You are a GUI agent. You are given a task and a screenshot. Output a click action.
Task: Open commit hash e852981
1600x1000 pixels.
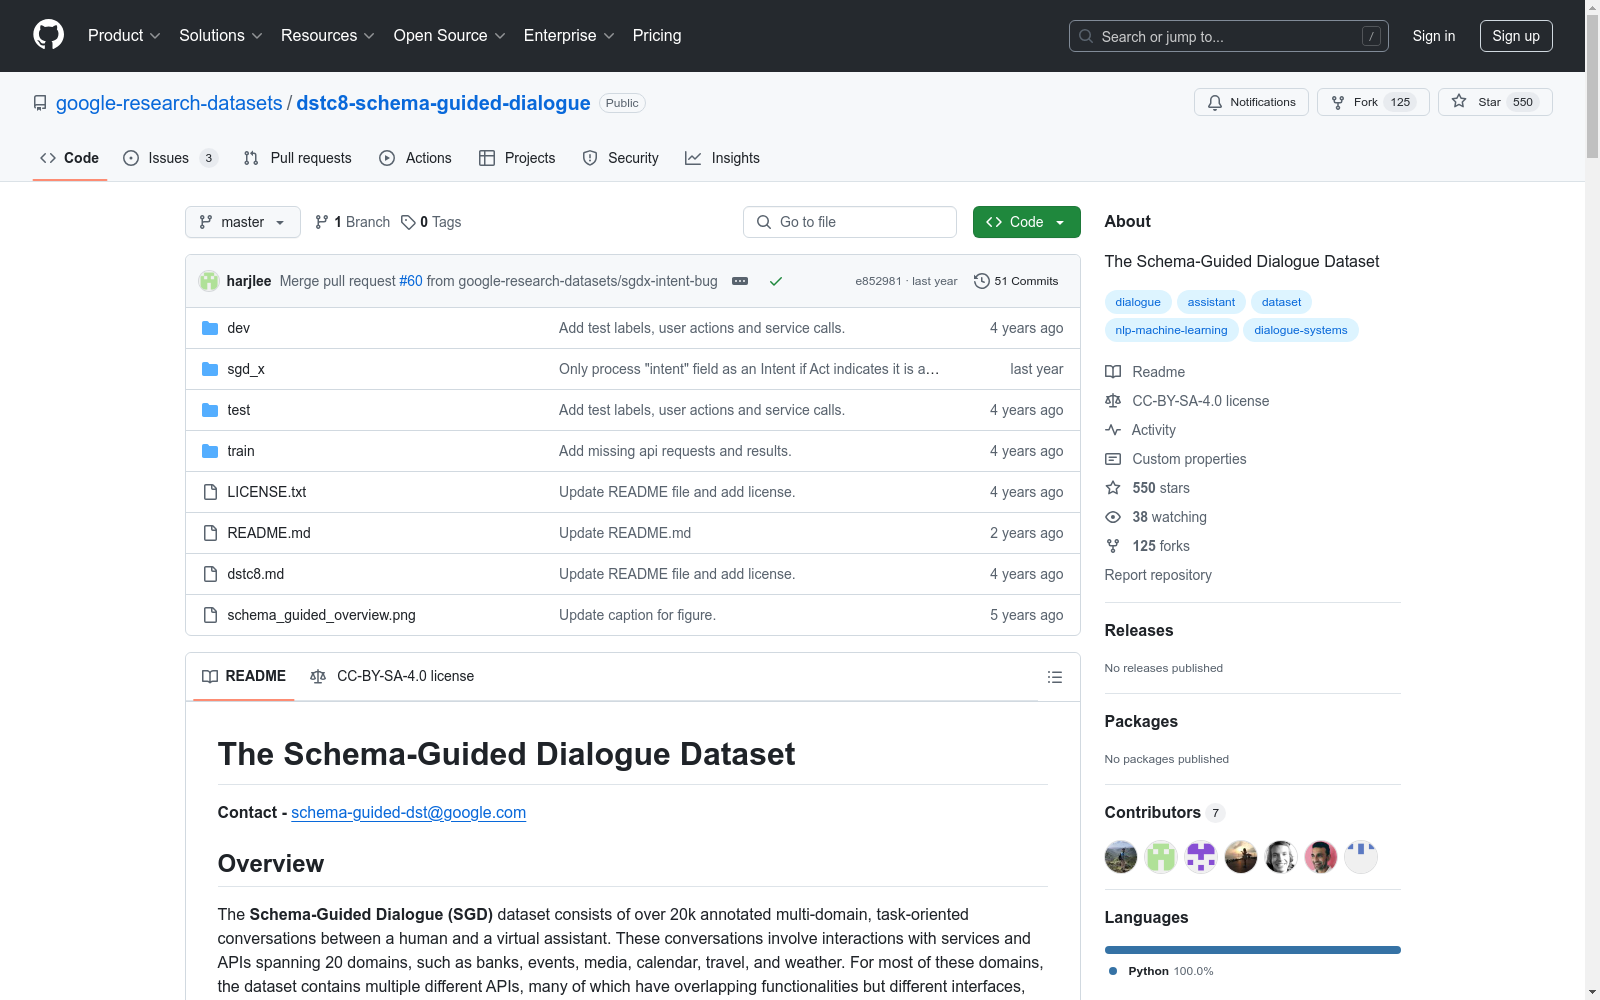click(878, 281)
